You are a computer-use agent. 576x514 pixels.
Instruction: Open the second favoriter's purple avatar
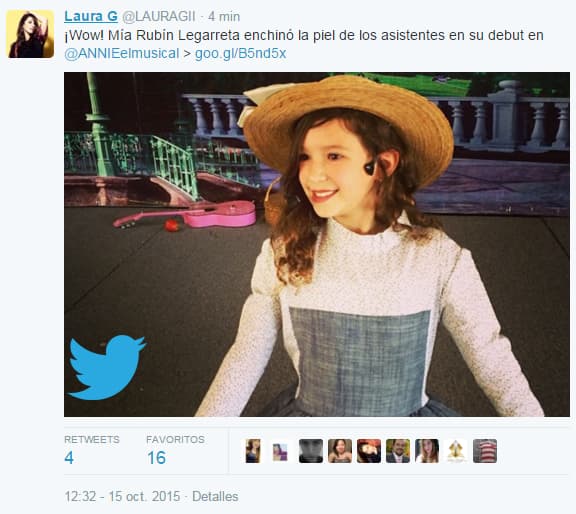click(280, 452)
